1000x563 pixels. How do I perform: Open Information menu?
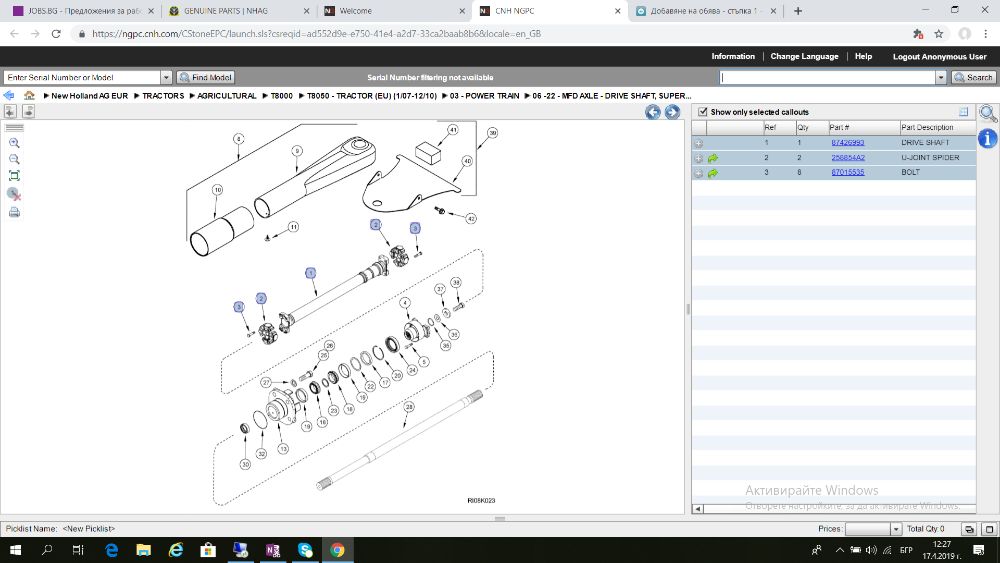[733, 56]
